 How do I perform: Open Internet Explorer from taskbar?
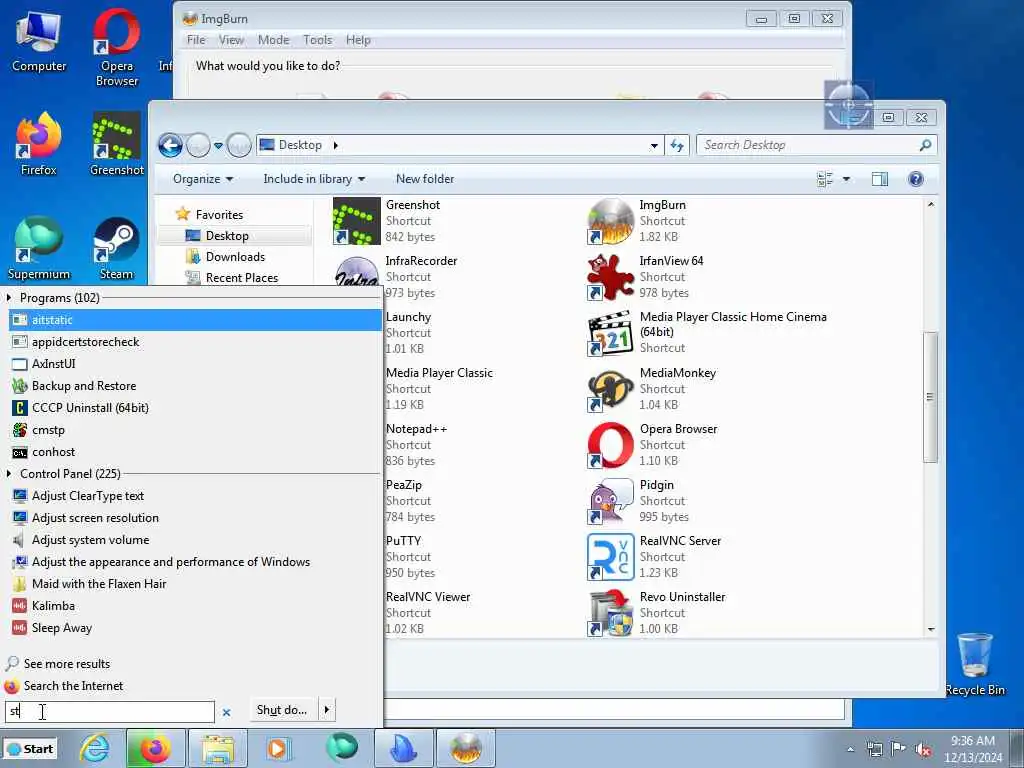[94, 748]
